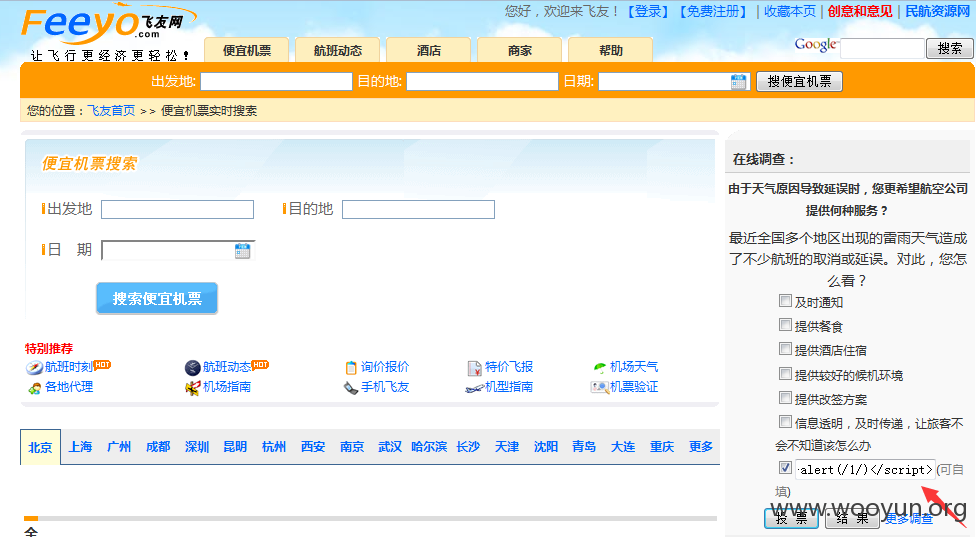Screen dimensions: 976x537
Task: Select the 武汉 city tab
Action: [390, 447]
